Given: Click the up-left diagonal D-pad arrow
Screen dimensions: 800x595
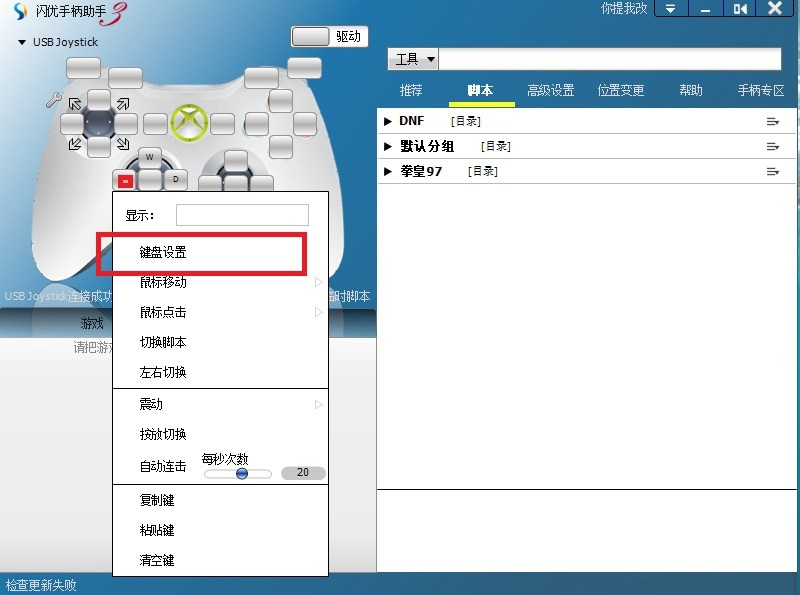Looking at the screenshot, I should click(75, 104).
